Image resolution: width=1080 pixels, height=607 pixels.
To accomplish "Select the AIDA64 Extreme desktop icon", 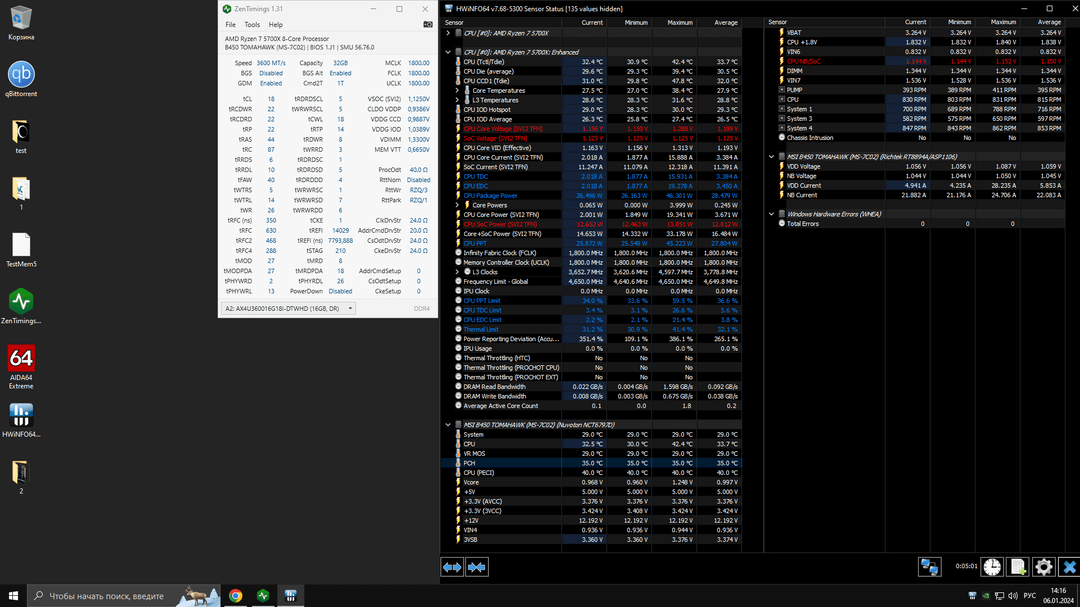I will pos(21,367).
